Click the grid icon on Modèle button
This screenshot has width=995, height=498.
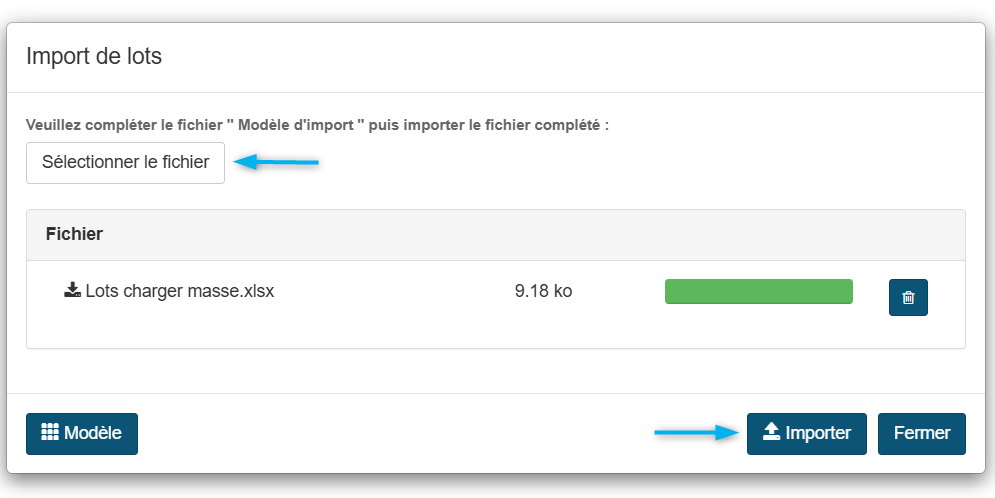[x=50, y=432]
